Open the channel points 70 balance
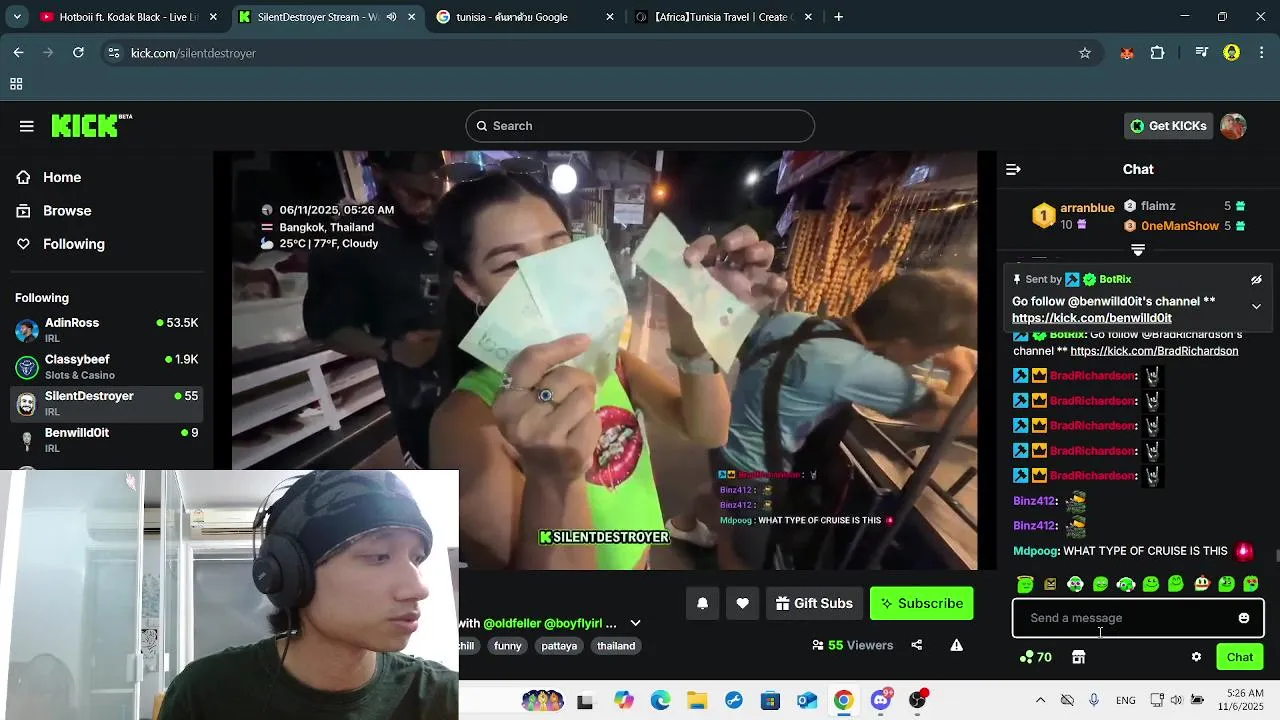This screenshot has width=1280, height=720. point(1036,657)
